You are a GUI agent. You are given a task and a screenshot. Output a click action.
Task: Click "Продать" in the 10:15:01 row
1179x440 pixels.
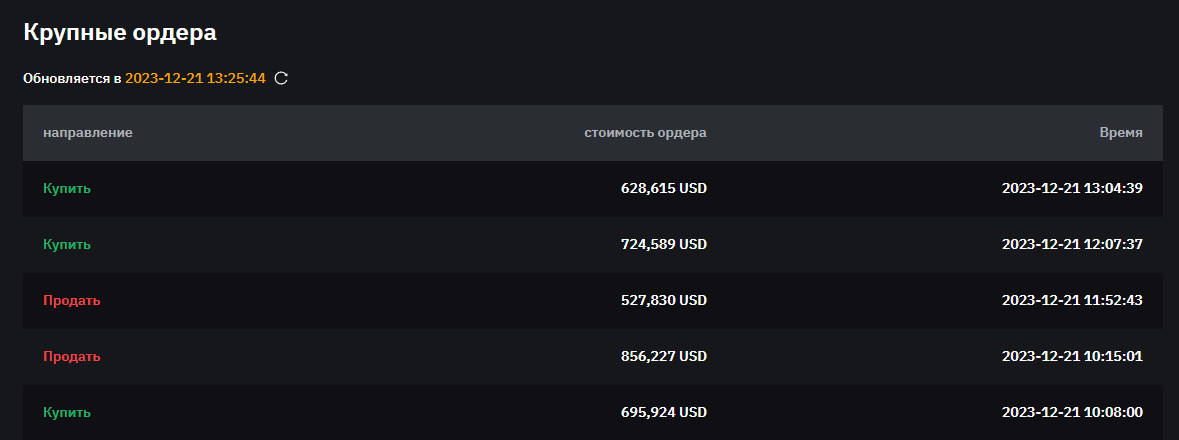click(72, 356)
